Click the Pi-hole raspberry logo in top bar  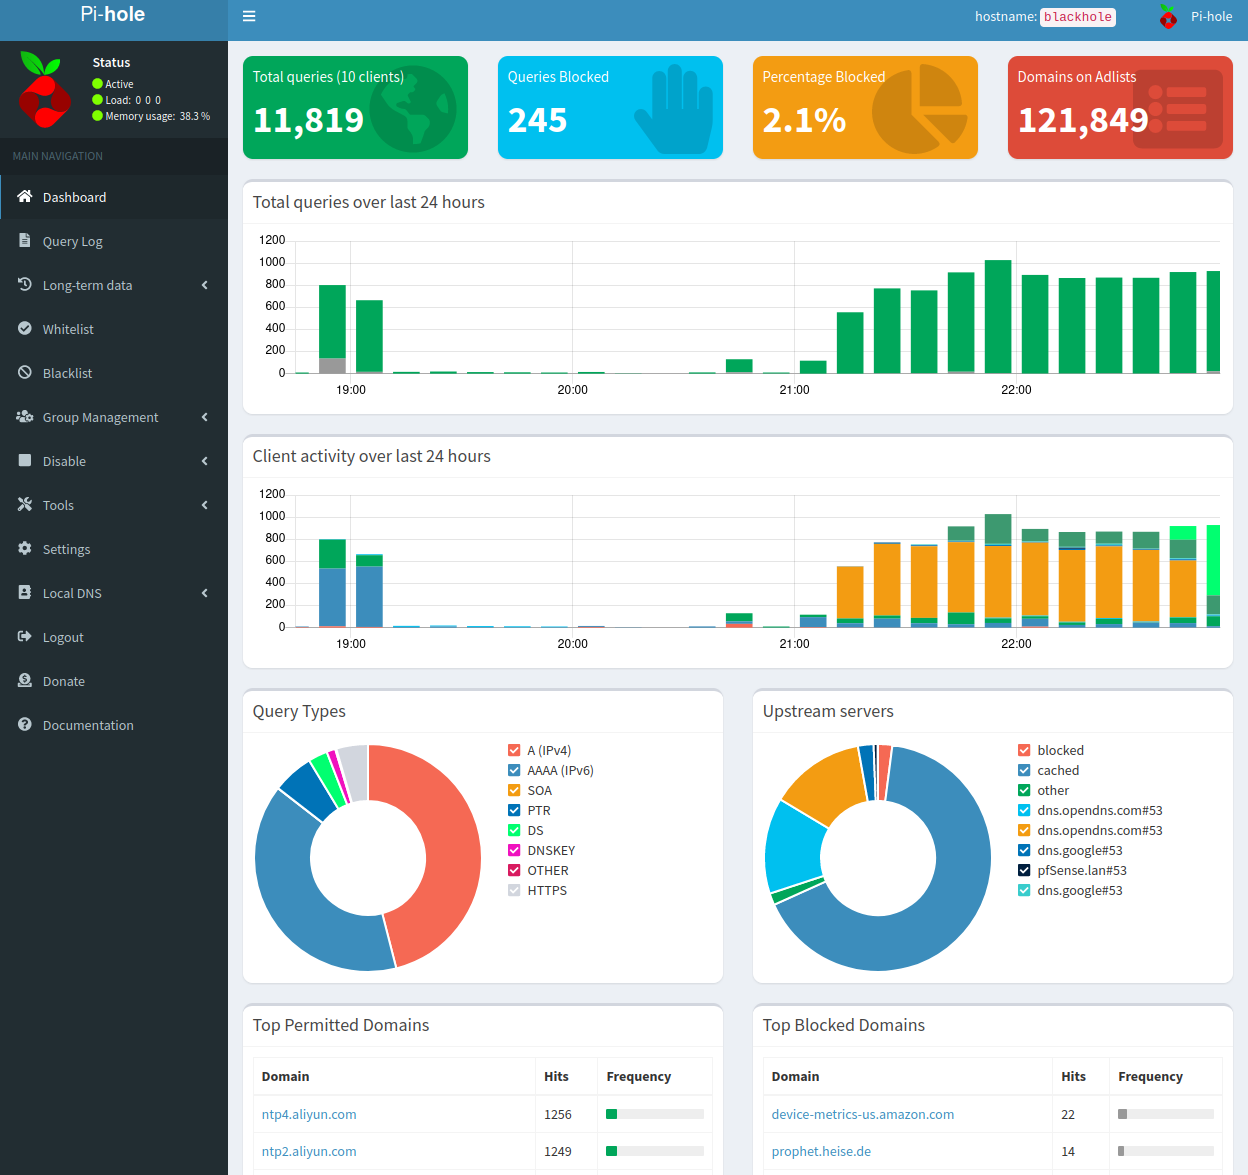[x=1168, y=16]
